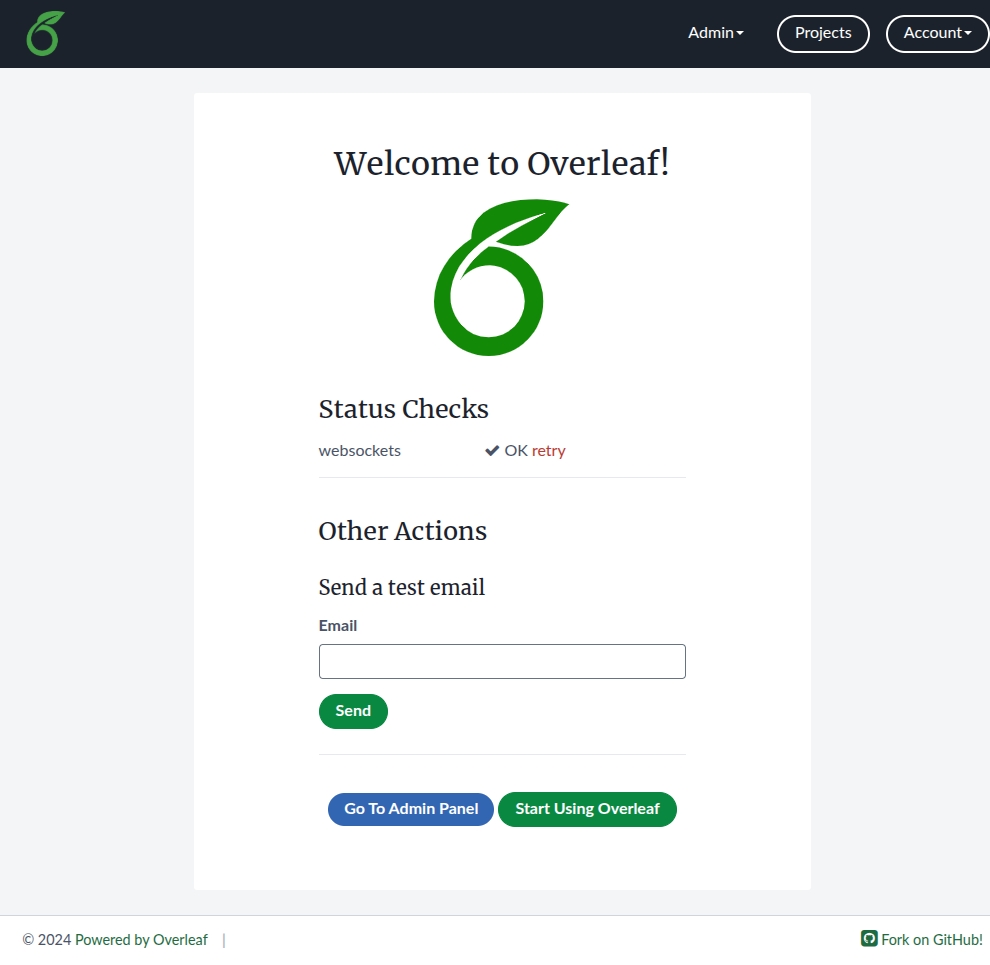Screen dimensions: 990x965
Task: Go To Admin Panel button
Action: [410, 809]
